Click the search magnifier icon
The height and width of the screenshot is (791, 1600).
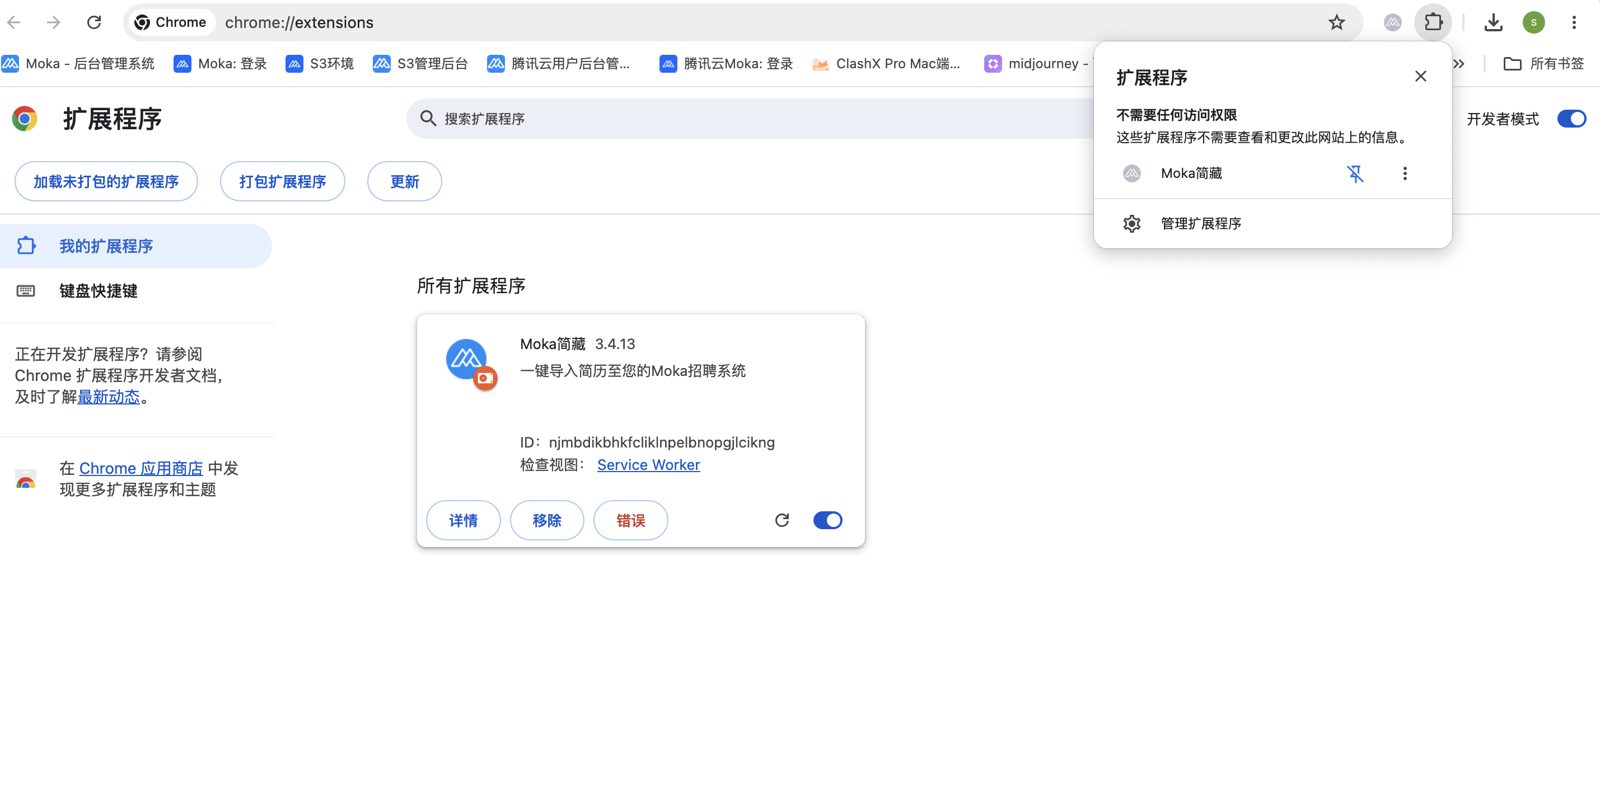click(x=428, y=118)
